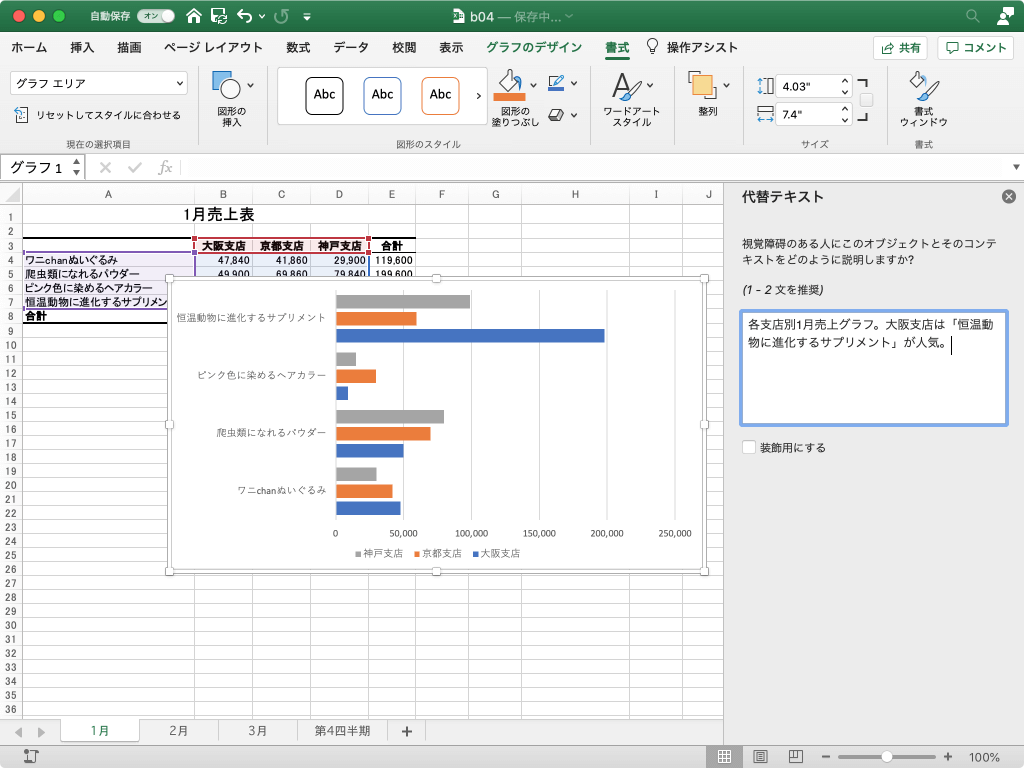Open the Shape Outline dropdown arrow

point(574,83)
